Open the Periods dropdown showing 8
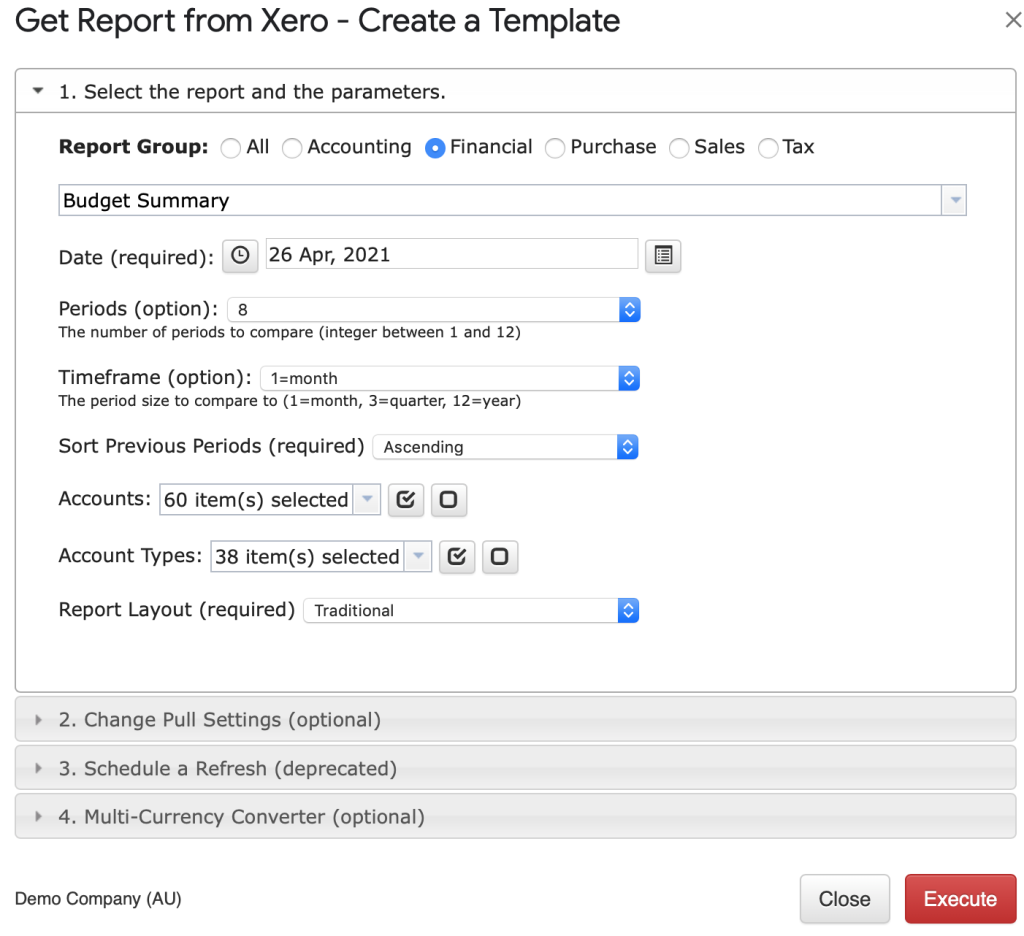This screenshot has width=1024, height=936. tap(434, 310)
